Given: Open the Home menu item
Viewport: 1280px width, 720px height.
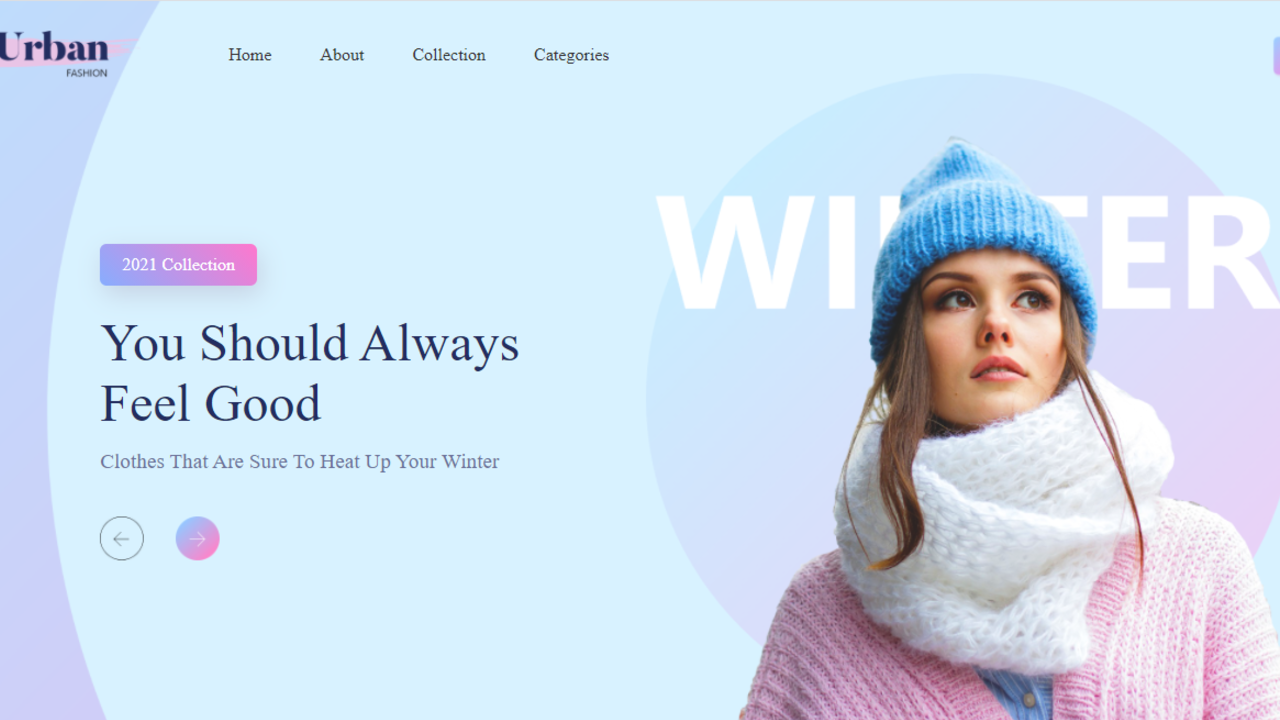Looking at the screenshot, I should (250, 55).
